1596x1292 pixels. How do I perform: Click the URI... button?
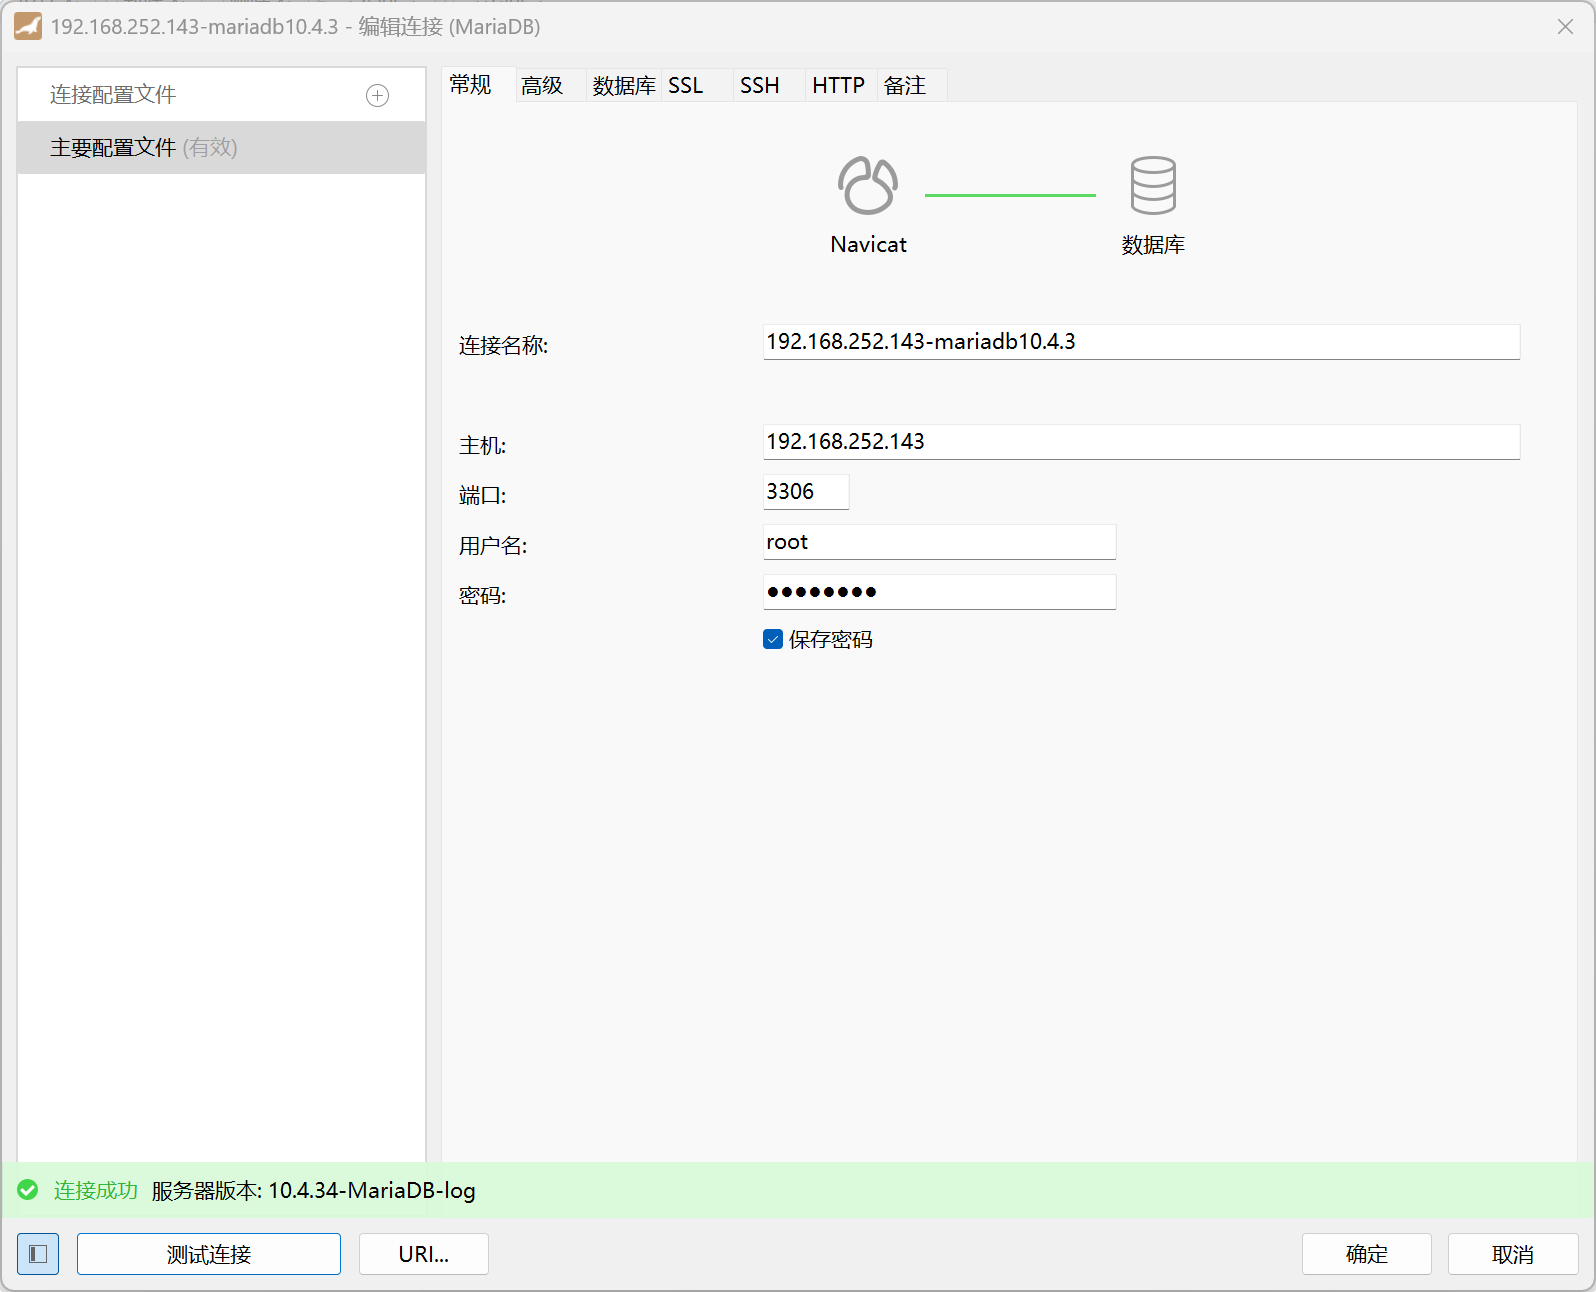click(x=424, y=1254)
